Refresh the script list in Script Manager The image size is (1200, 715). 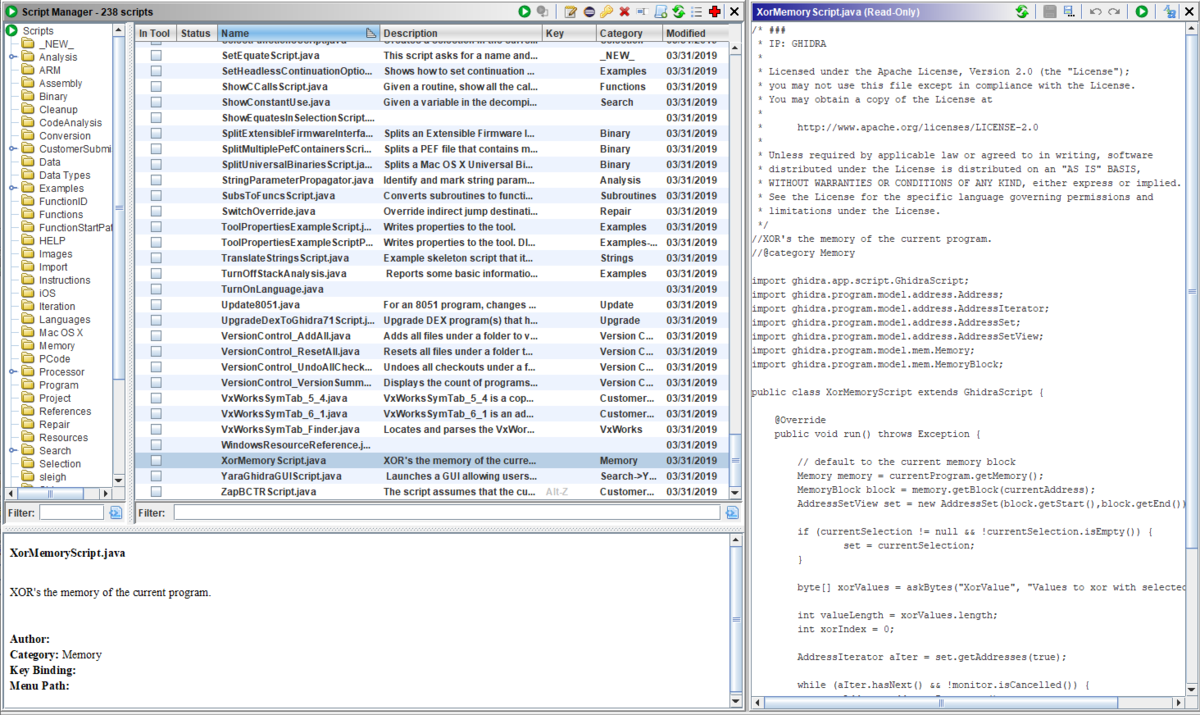(678, 12)
